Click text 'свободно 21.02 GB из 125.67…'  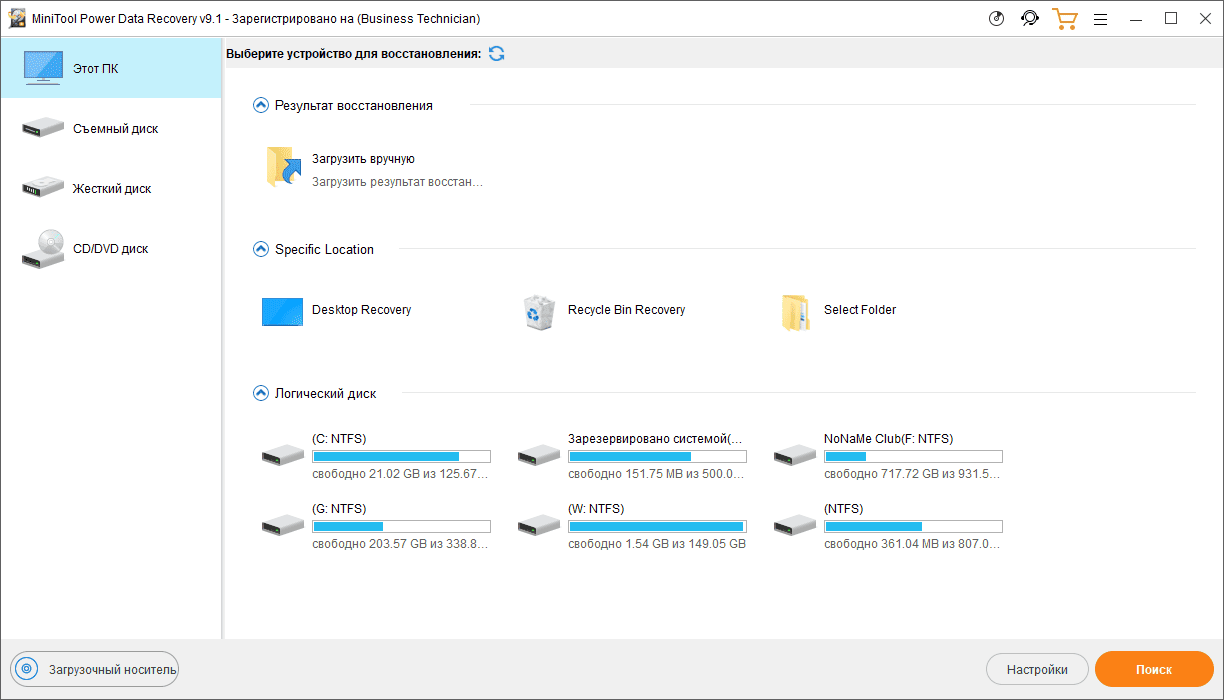click(400, 474)
